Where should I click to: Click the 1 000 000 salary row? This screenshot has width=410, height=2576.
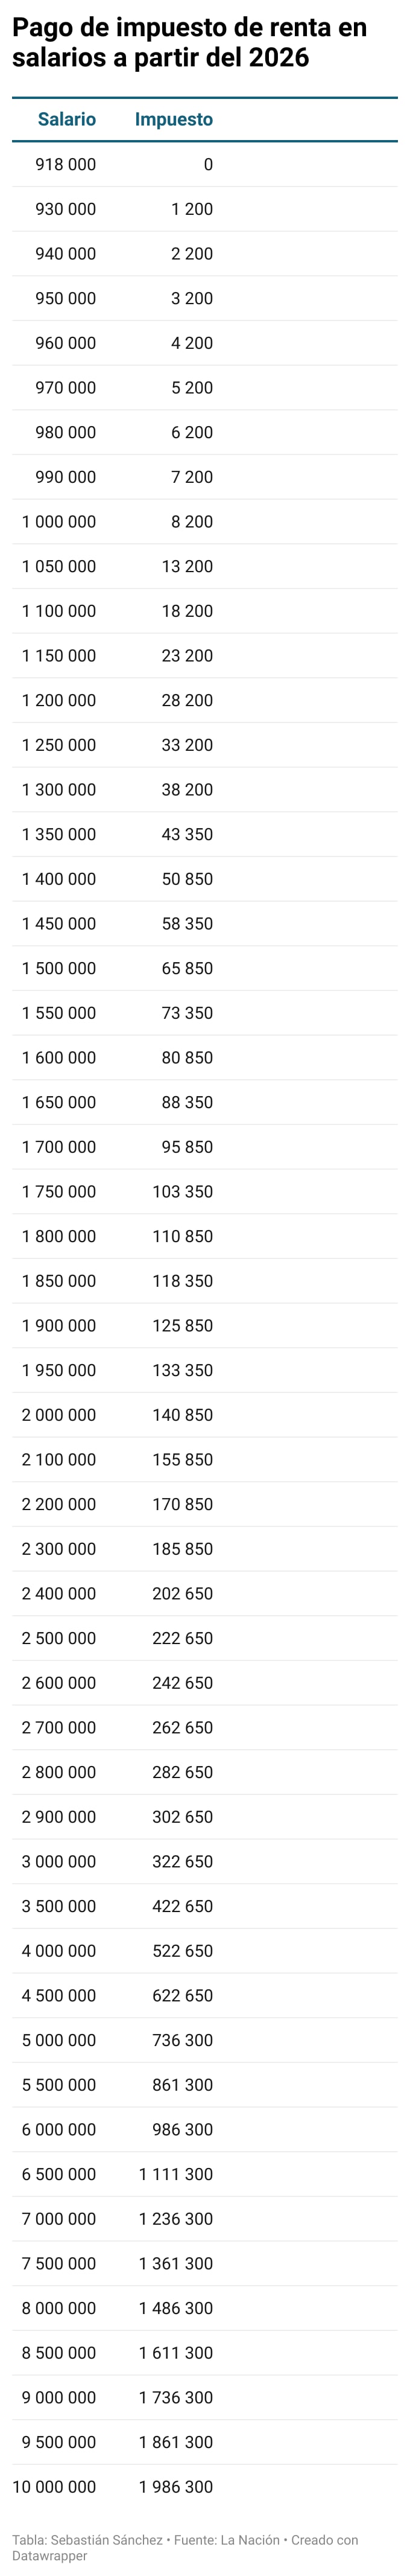coord(59,521)
